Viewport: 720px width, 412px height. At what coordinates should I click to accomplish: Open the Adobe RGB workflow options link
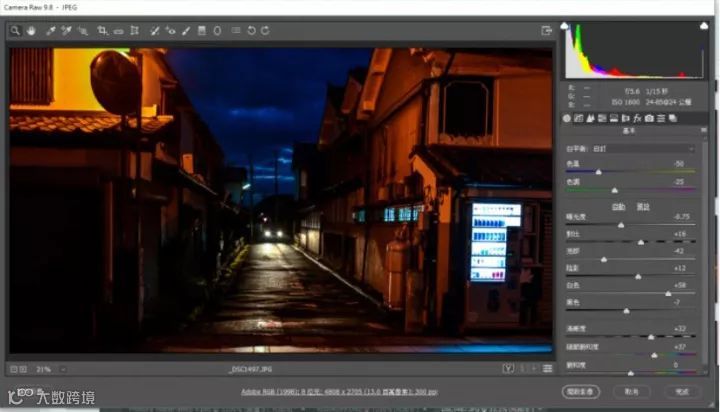(339, 392)
